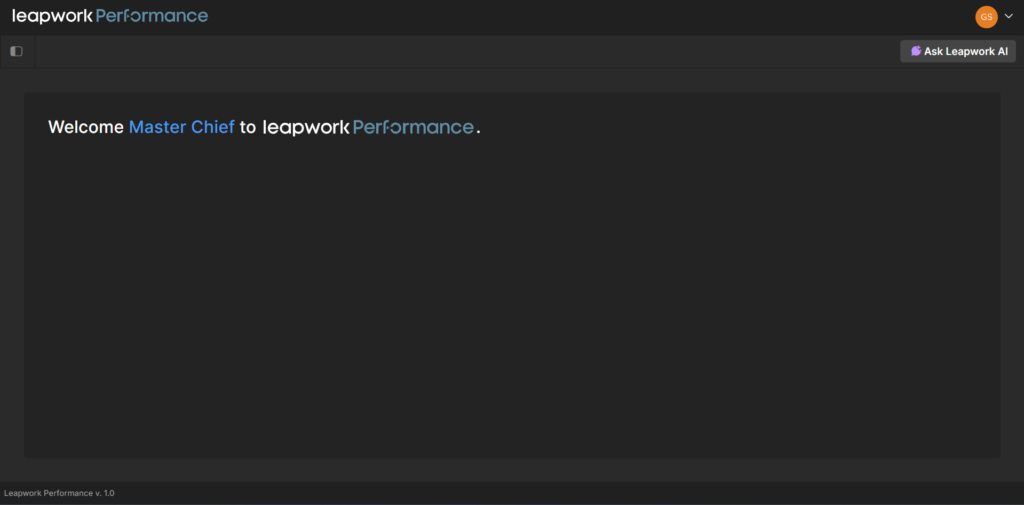Click the empty footer bar right of version text
Image resolution: width=1024 pixels, height=505 pixels.
click(x=600, y=493)
